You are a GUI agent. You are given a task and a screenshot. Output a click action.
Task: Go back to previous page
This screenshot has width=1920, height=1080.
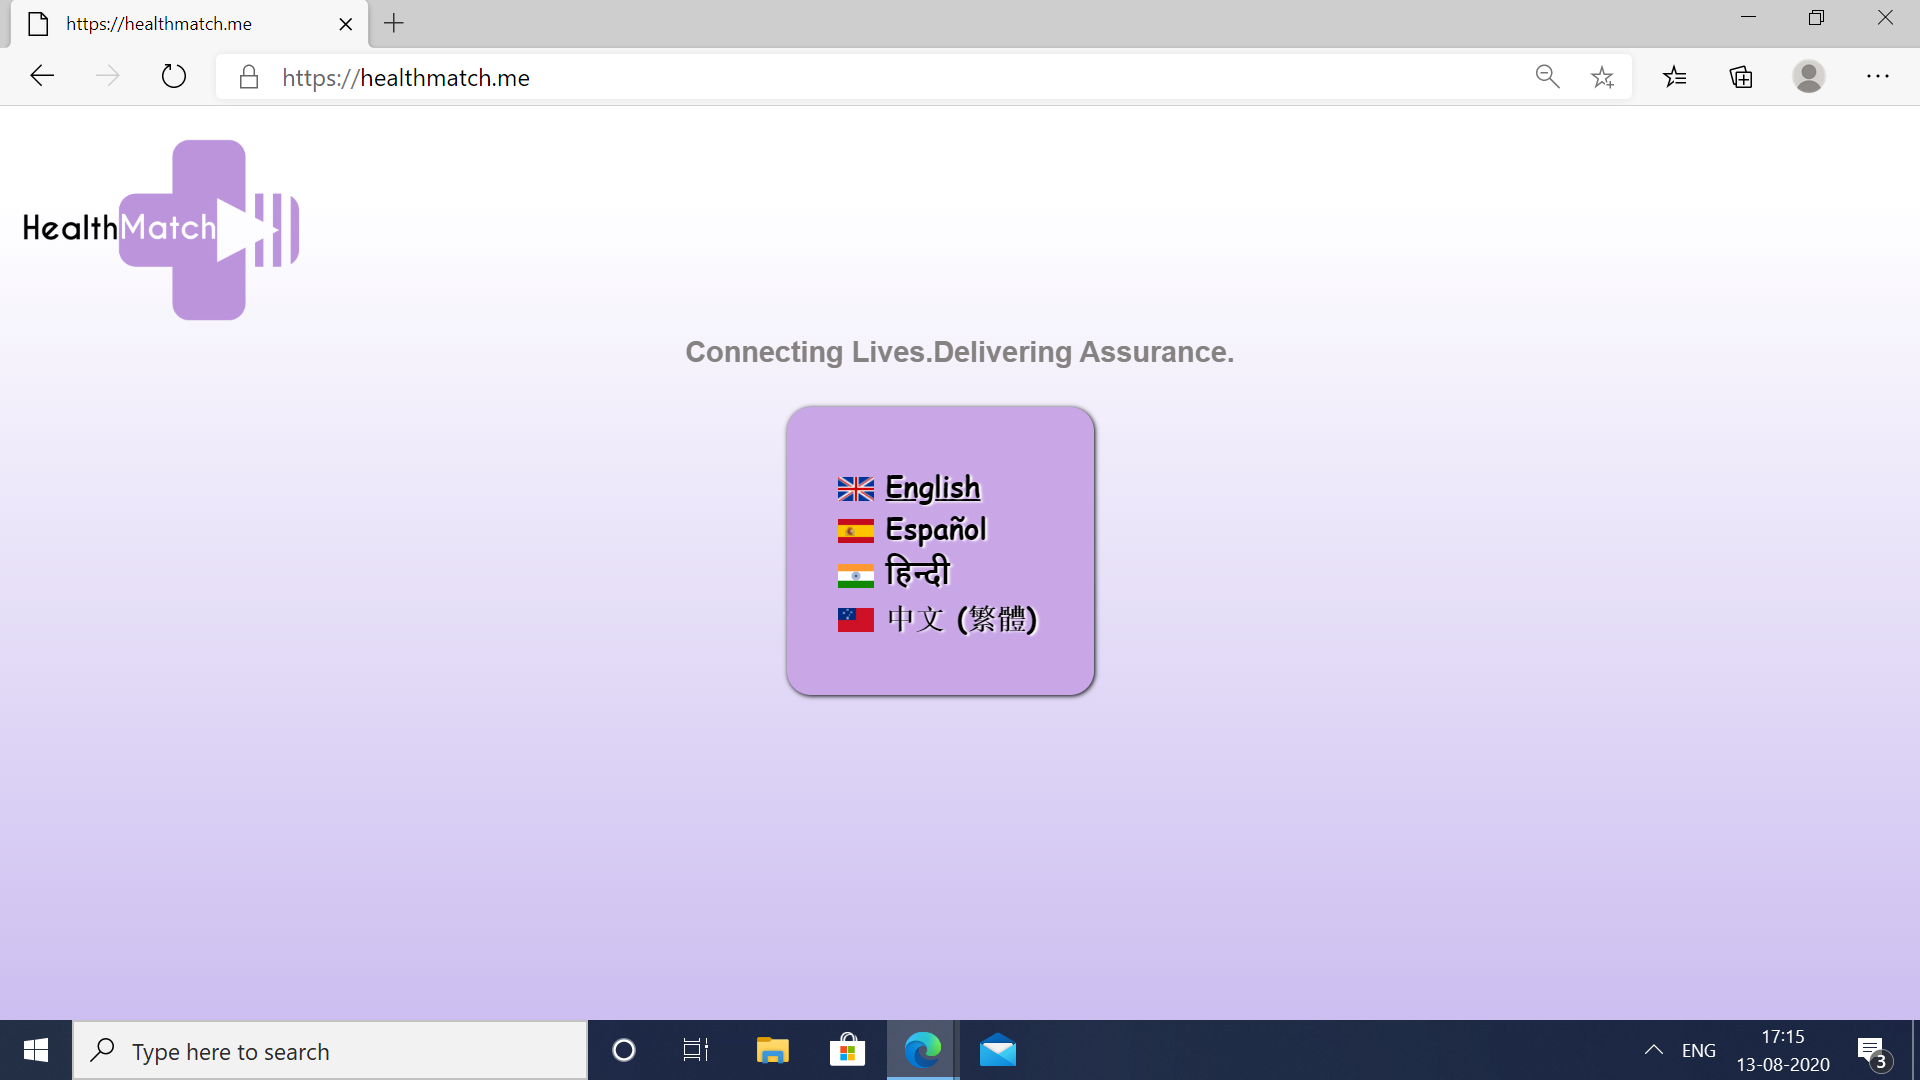click(x=42, y=77)
